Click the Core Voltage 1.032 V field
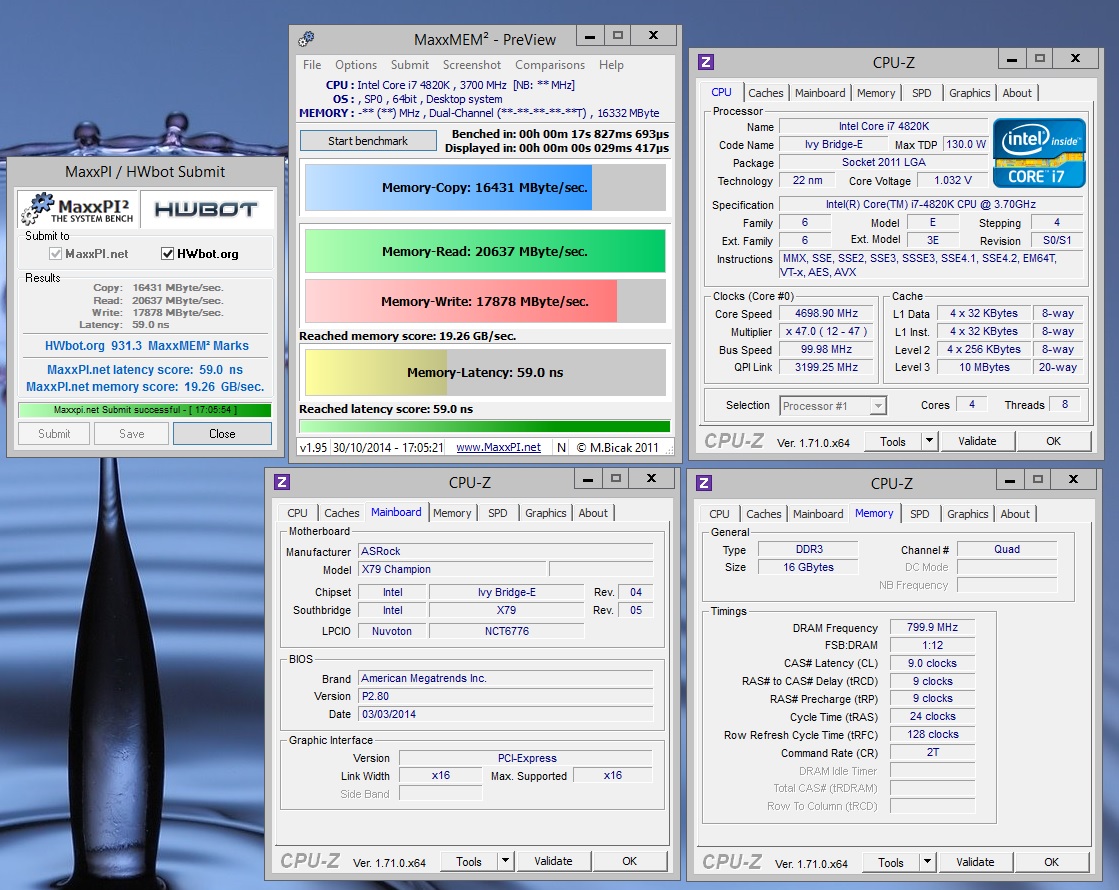Image resolution: width=1119 pixels, height=890 pixels. [x=953, y=181]
